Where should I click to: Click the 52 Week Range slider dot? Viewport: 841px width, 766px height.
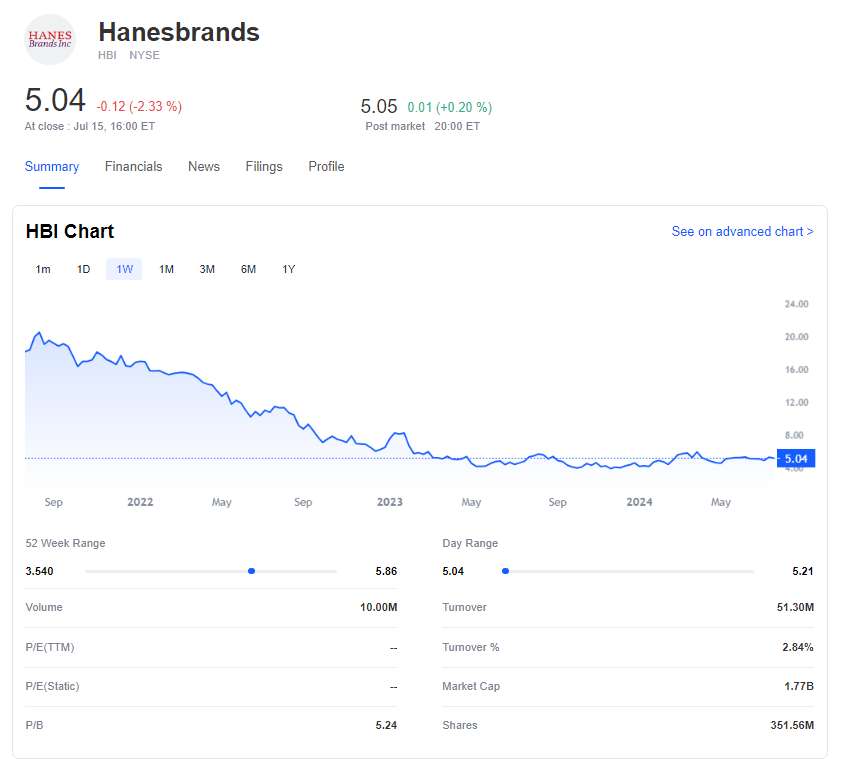coord(251,571)
